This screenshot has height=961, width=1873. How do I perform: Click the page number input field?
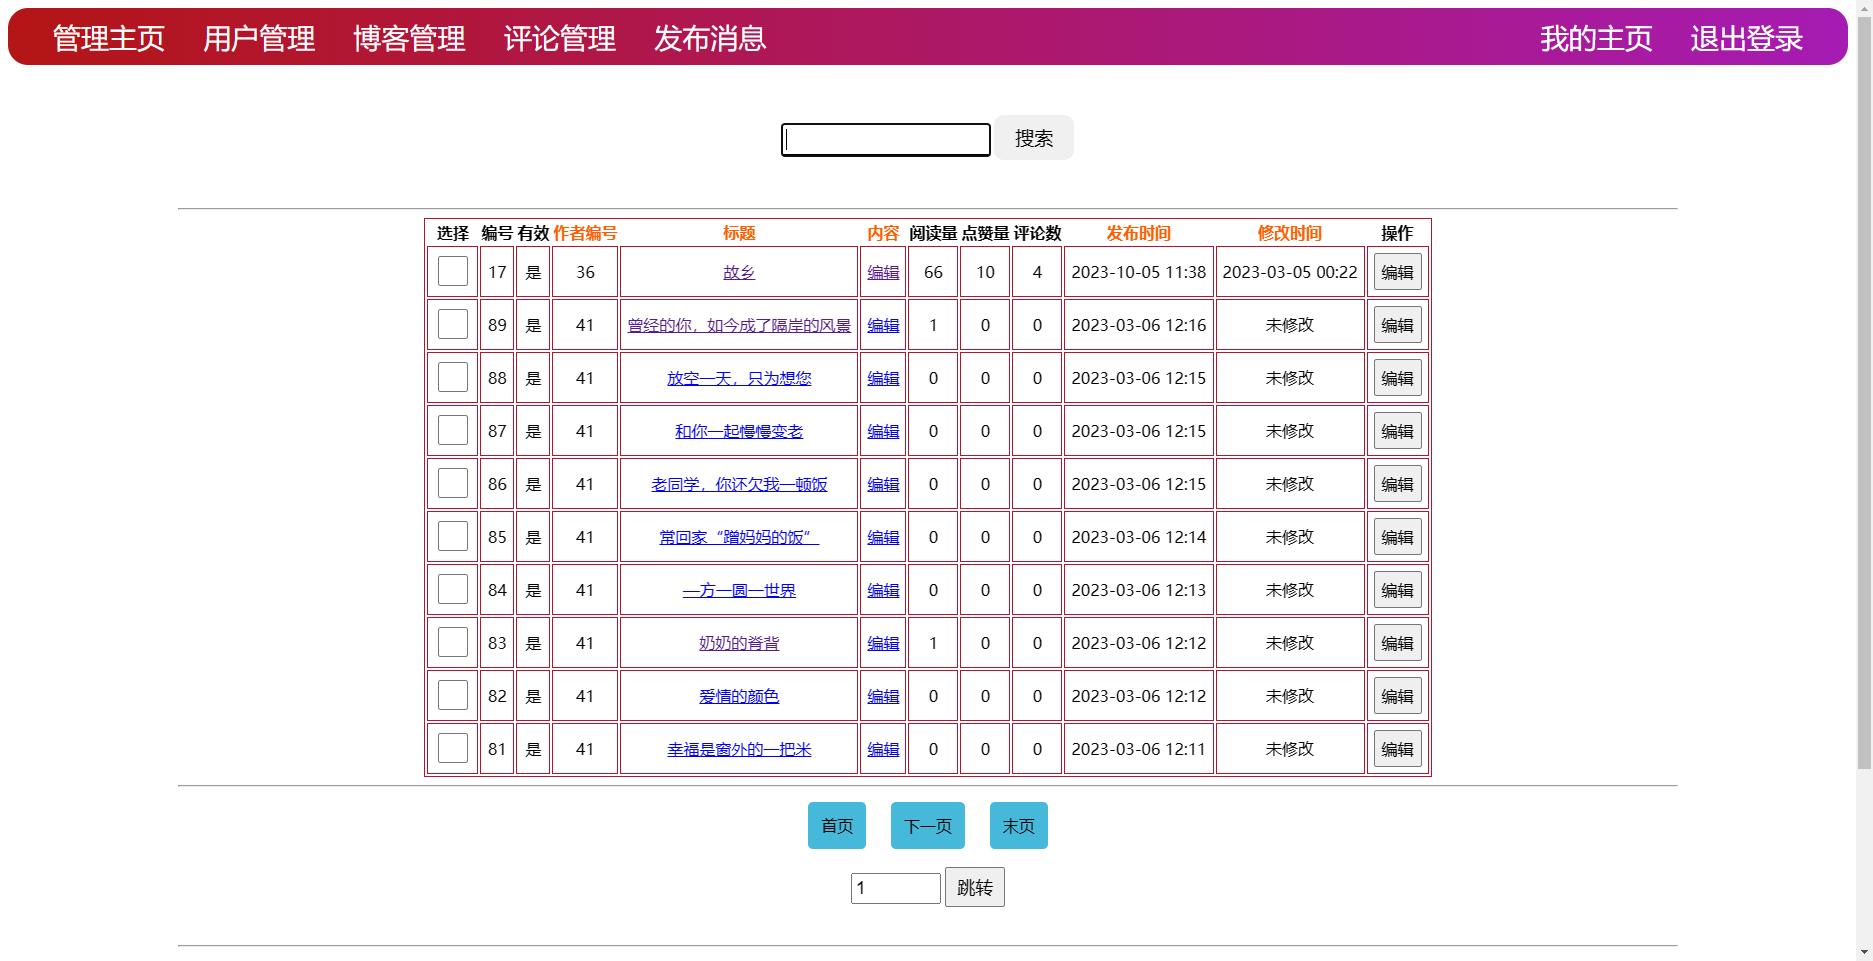point(896,888)
